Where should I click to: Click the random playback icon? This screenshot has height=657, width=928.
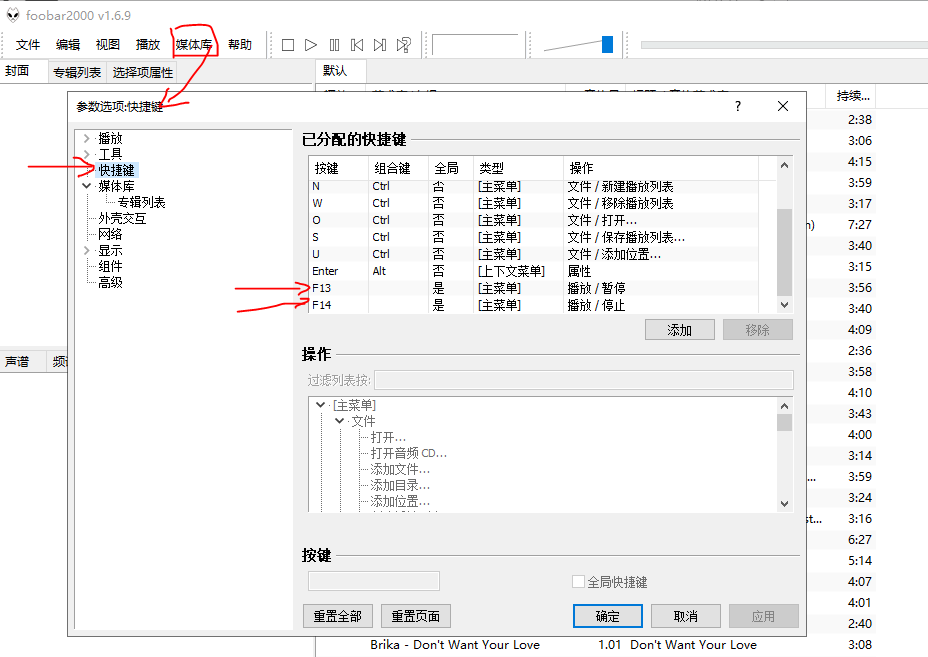click(403, 45)
